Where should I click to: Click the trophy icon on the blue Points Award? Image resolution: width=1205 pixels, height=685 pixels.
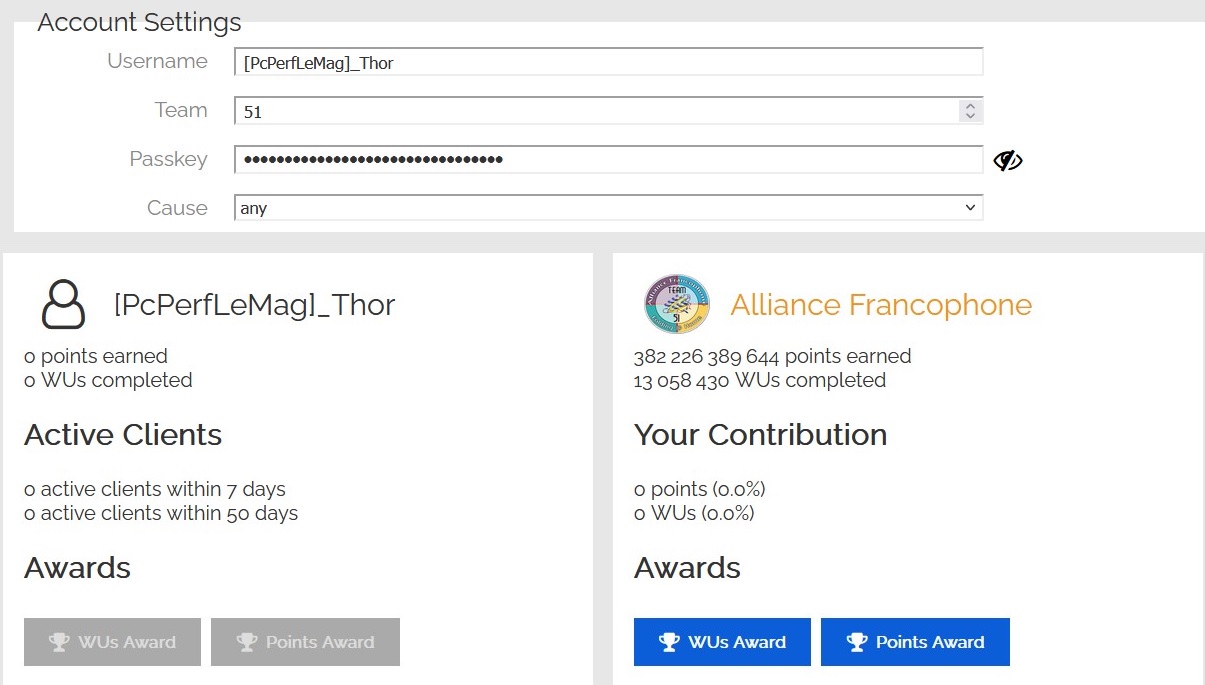pos(856,642)
